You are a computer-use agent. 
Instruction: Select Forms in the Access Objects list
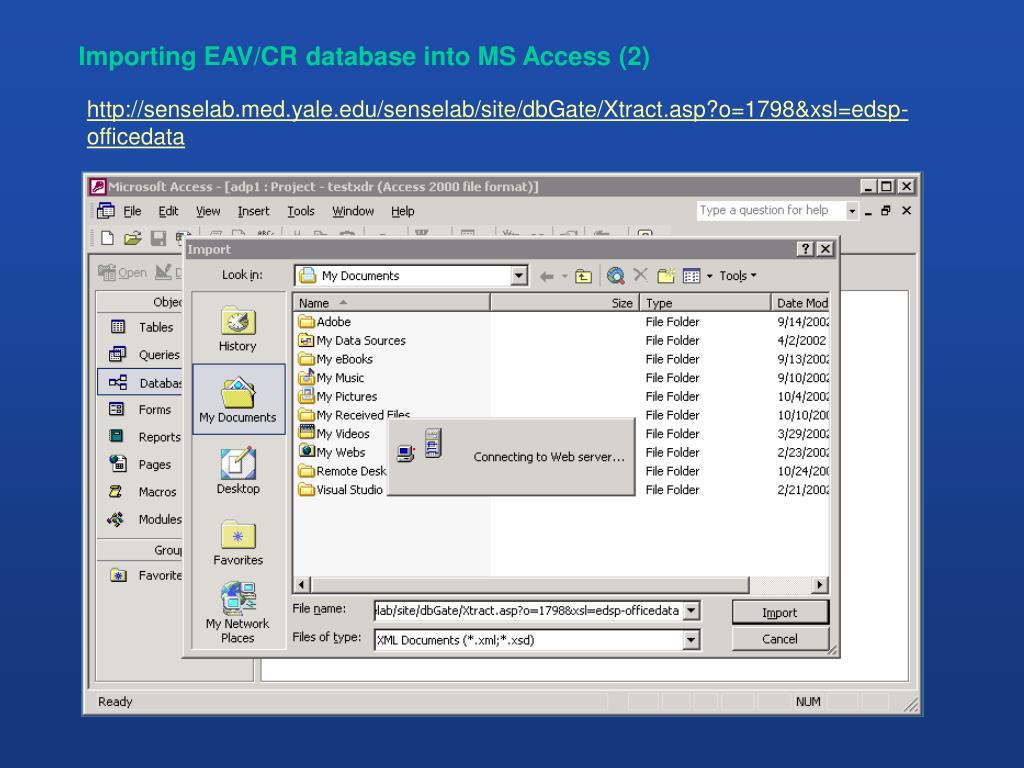[x=142, y=409]
